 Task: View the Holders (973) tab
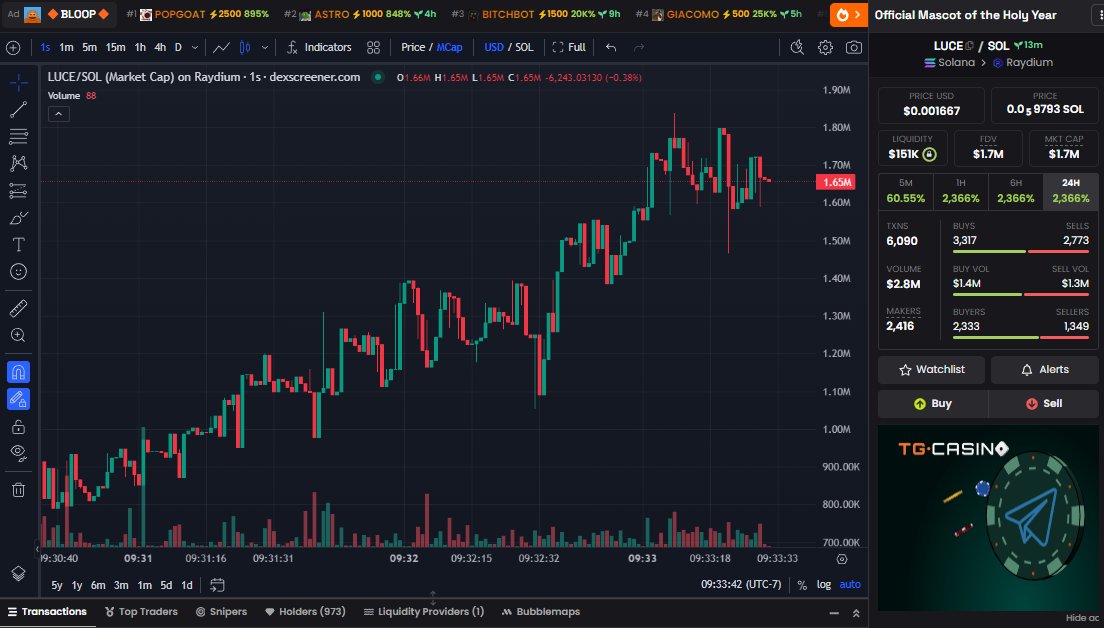(305, 612)
